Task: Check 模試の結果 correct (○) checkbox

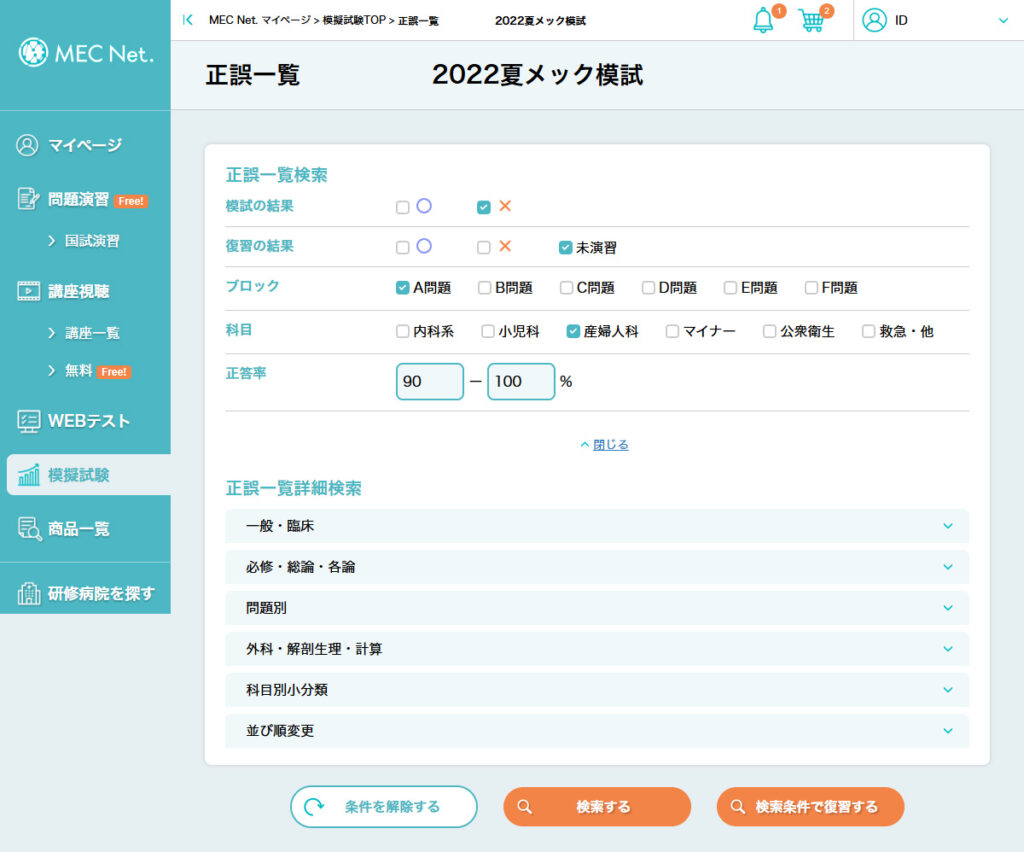Action: pyautogui.click(x=403, y=207)
